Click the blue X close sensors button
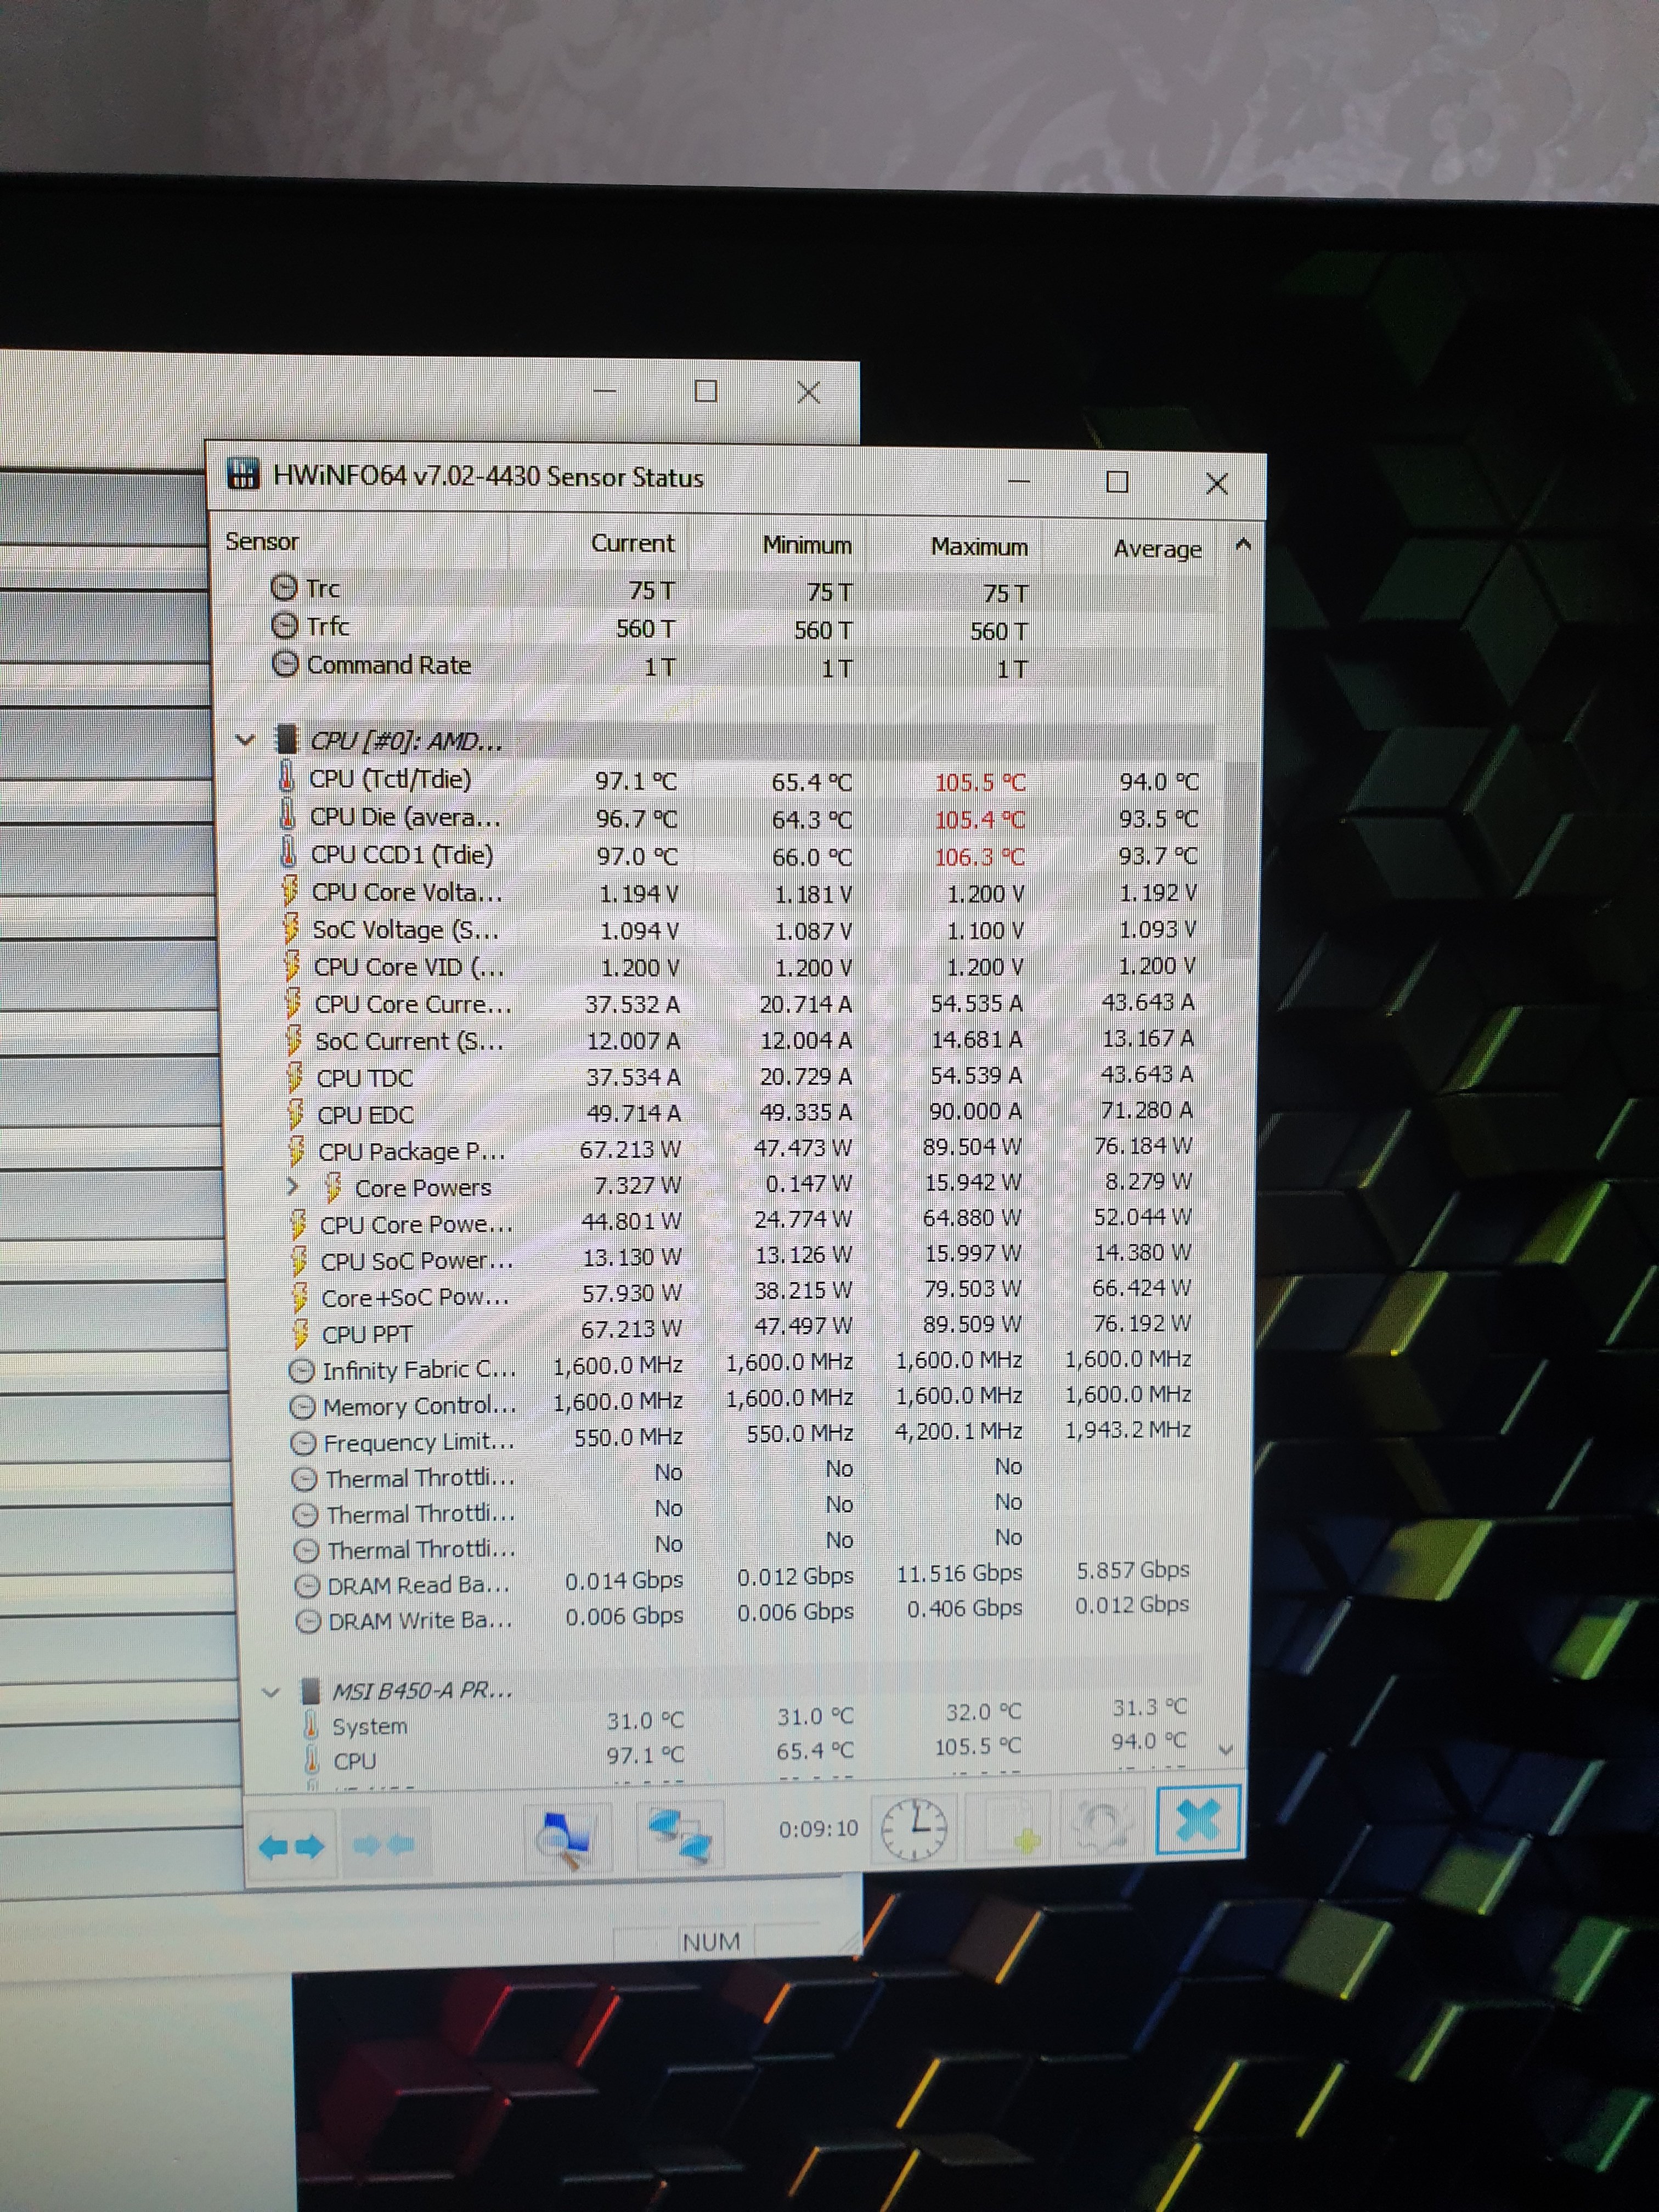Screen dimensions: 1659x2212 tap(1198, 1820)
